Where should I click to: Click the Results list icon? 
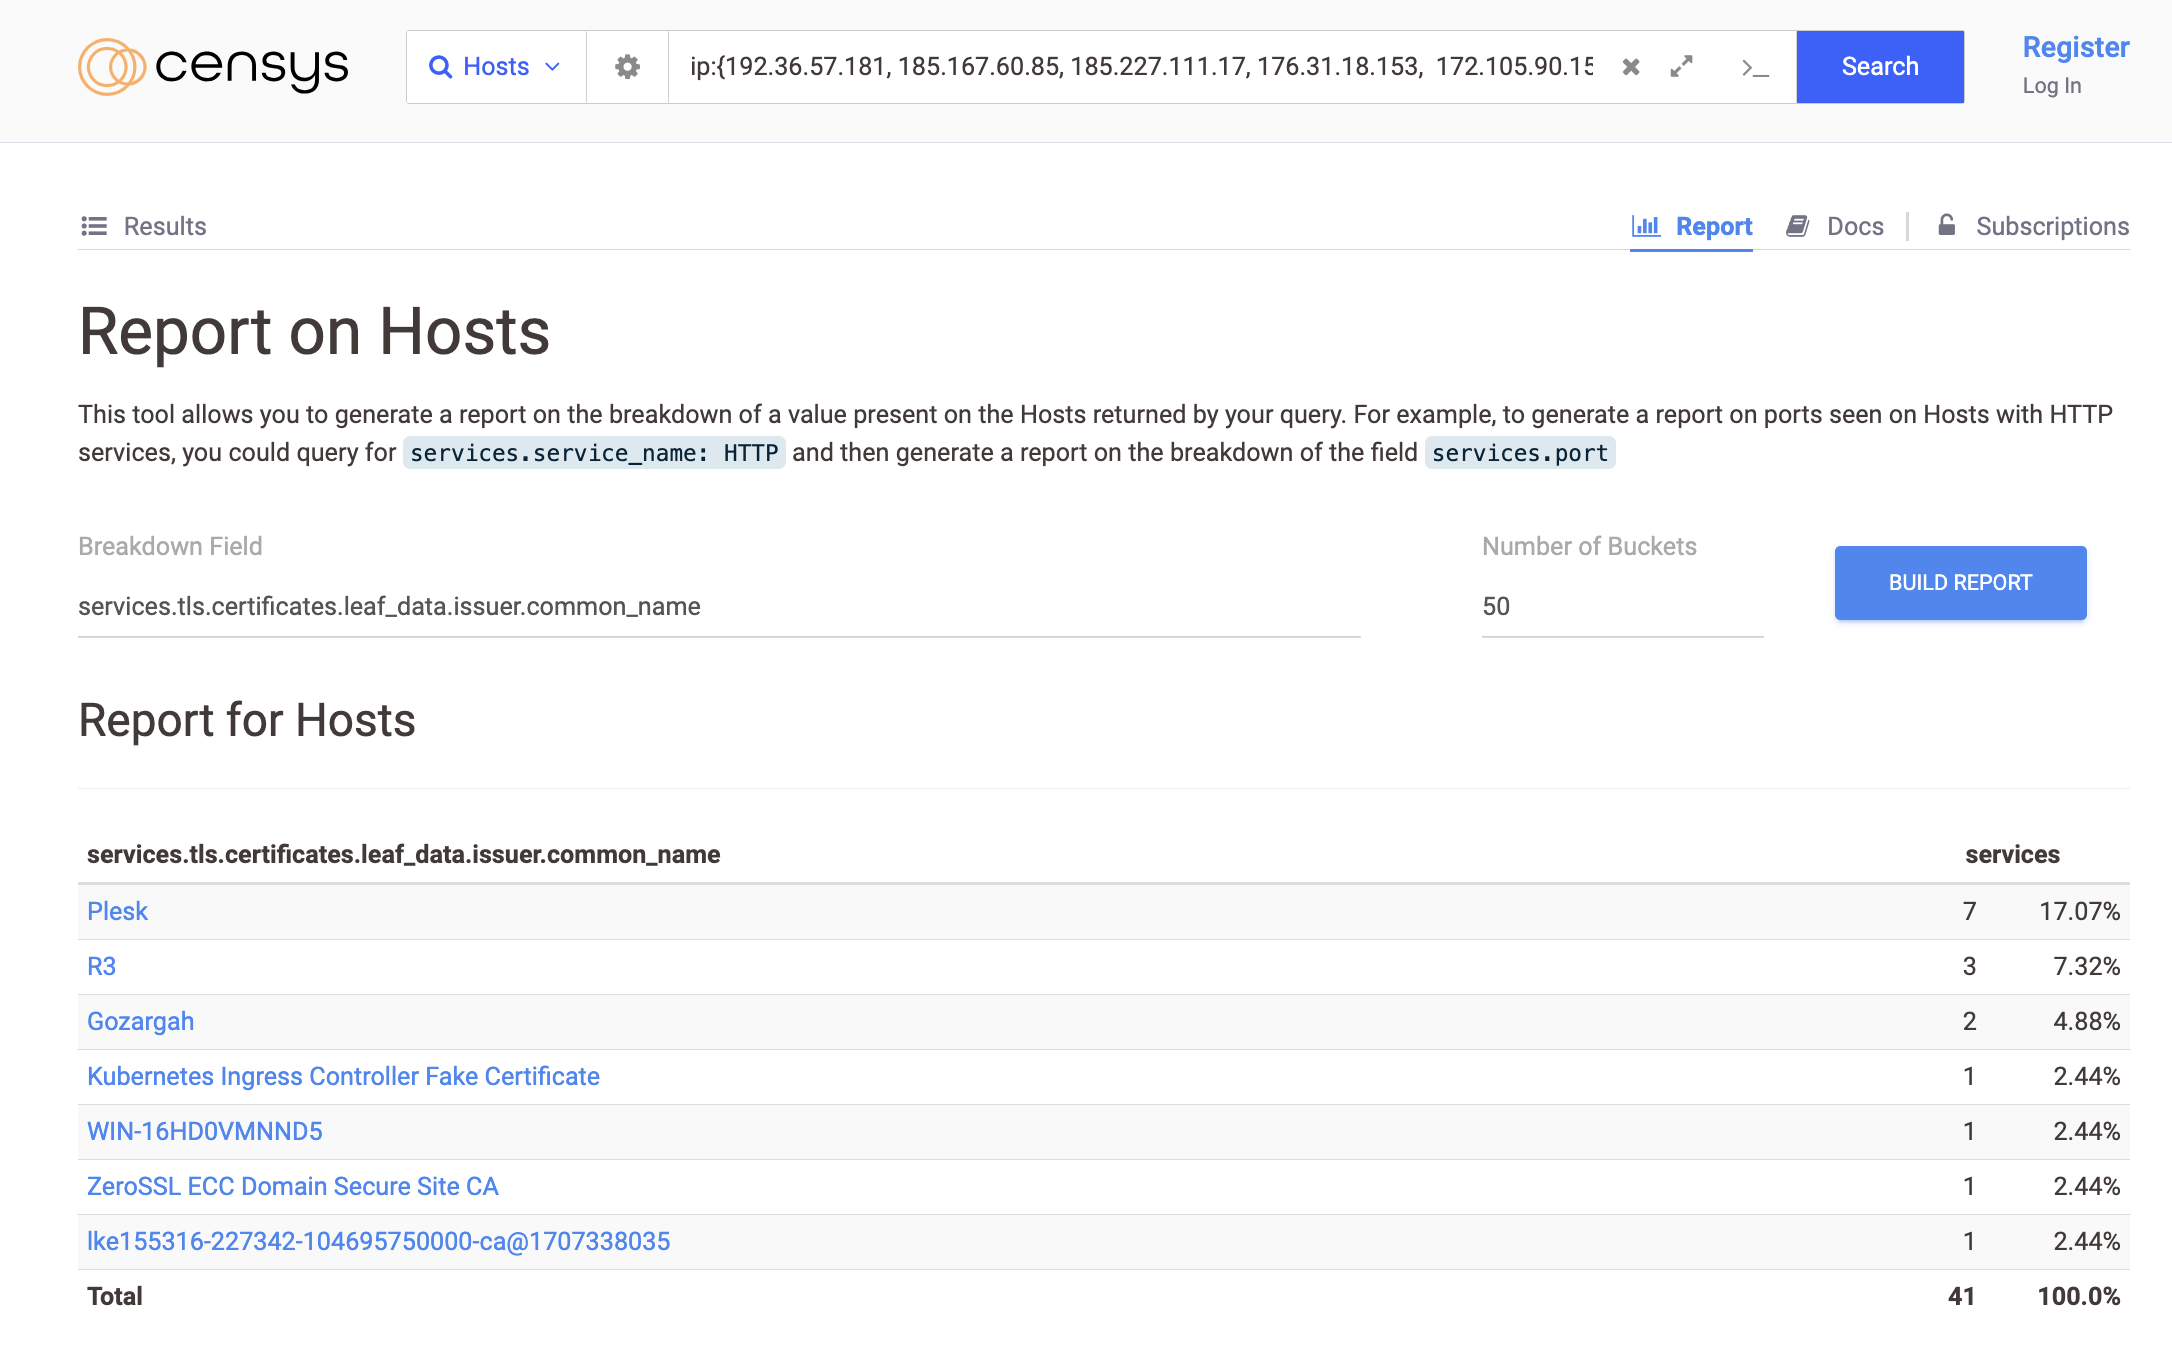tap(94, 226)
